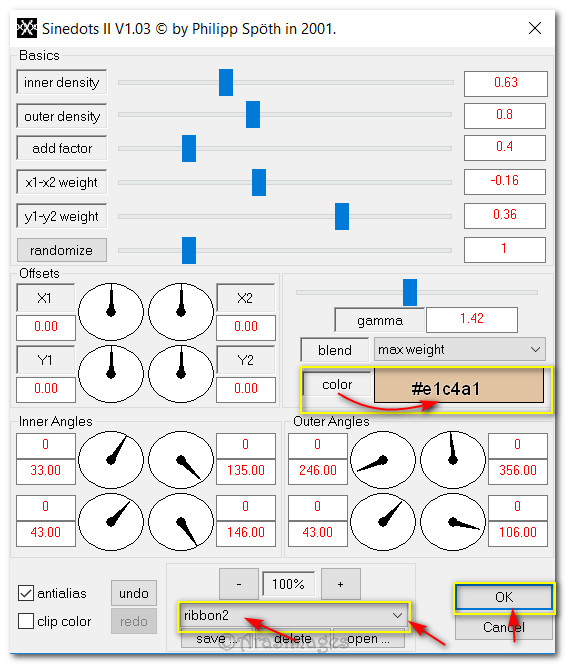Open the #e1c4a1 color swatch
The image size is (566, 665).
pyautogui.click(x=459, y=386)
